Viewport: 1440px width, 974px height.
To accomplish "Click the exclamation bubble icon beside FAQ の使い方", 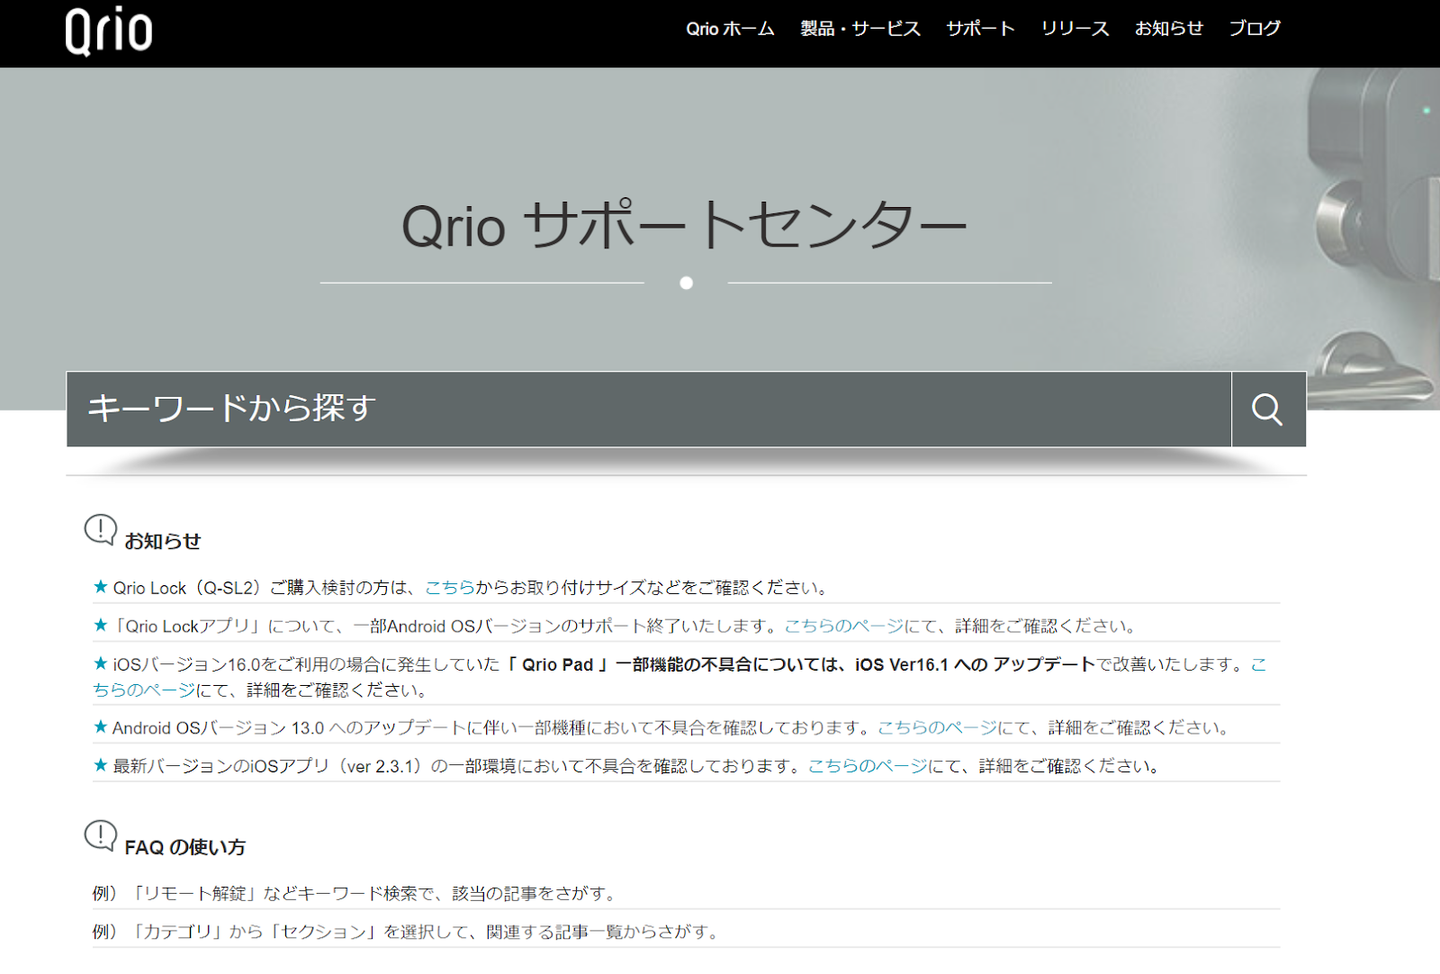I will click(101, 836).
